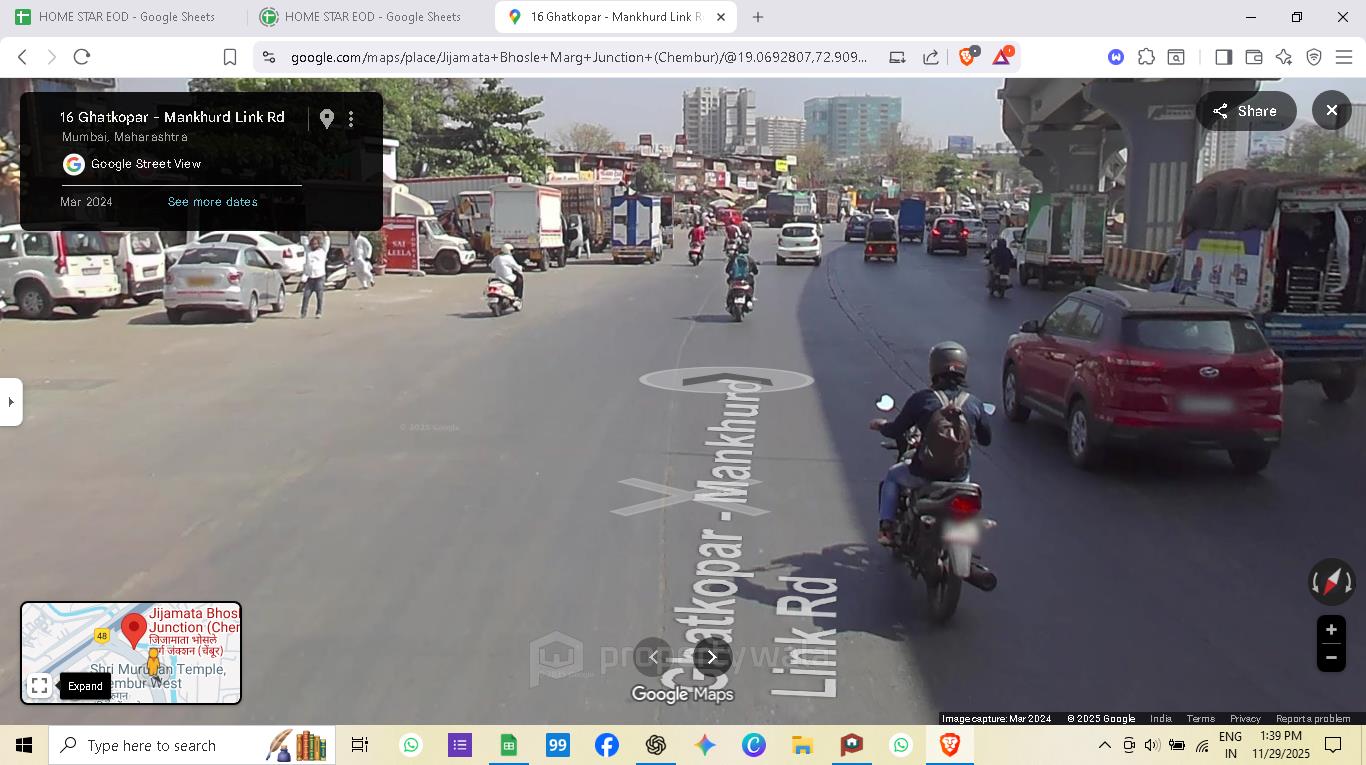
Task: Bookmark this page with the bookmark icon
Action: point(230,57)
